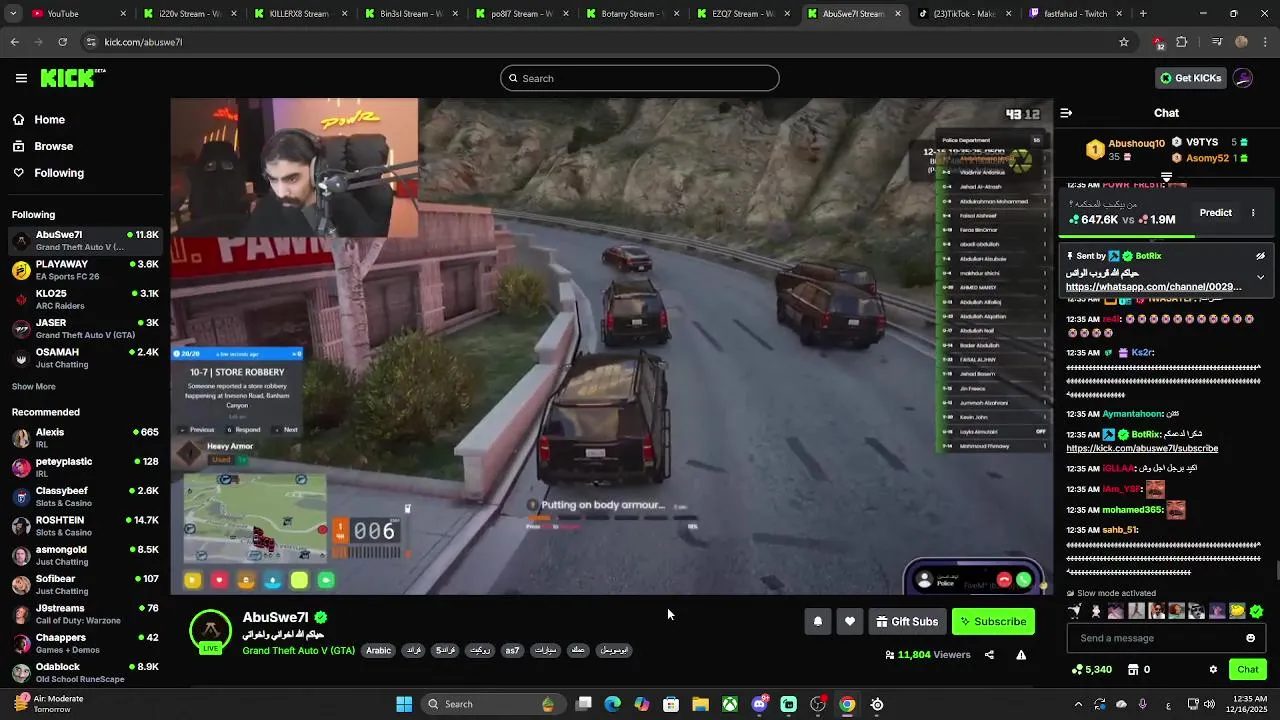Viewport: 1280px width, 720px height.
Task: Open Xbox app from taskbar
Action: pos(731,704)
